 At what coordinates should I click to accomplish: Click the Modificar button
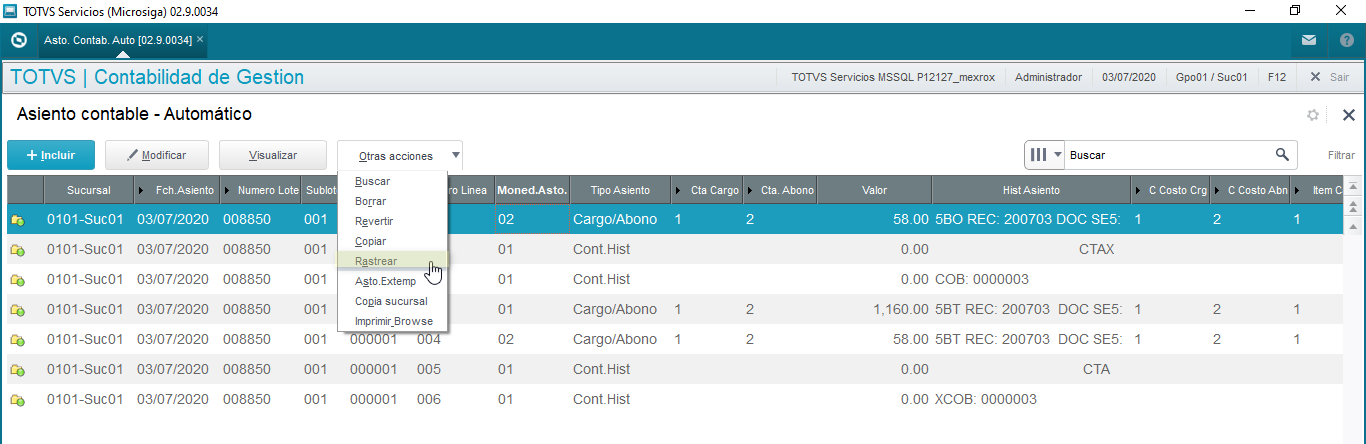[159, 155]
